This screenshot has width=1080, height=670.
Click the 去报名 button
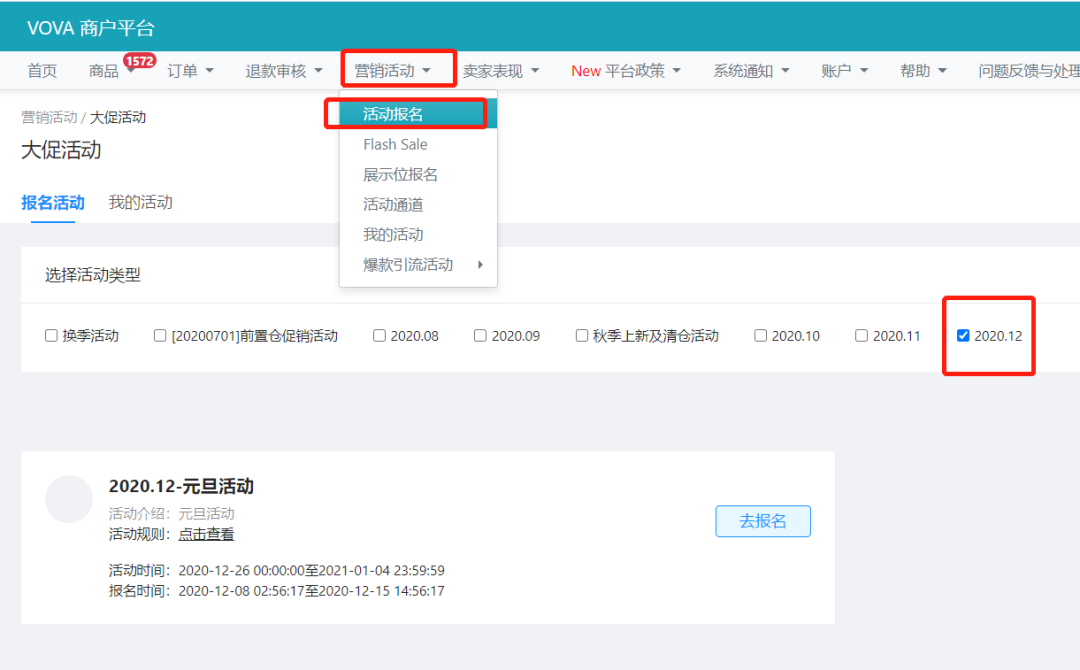(763, 521)
